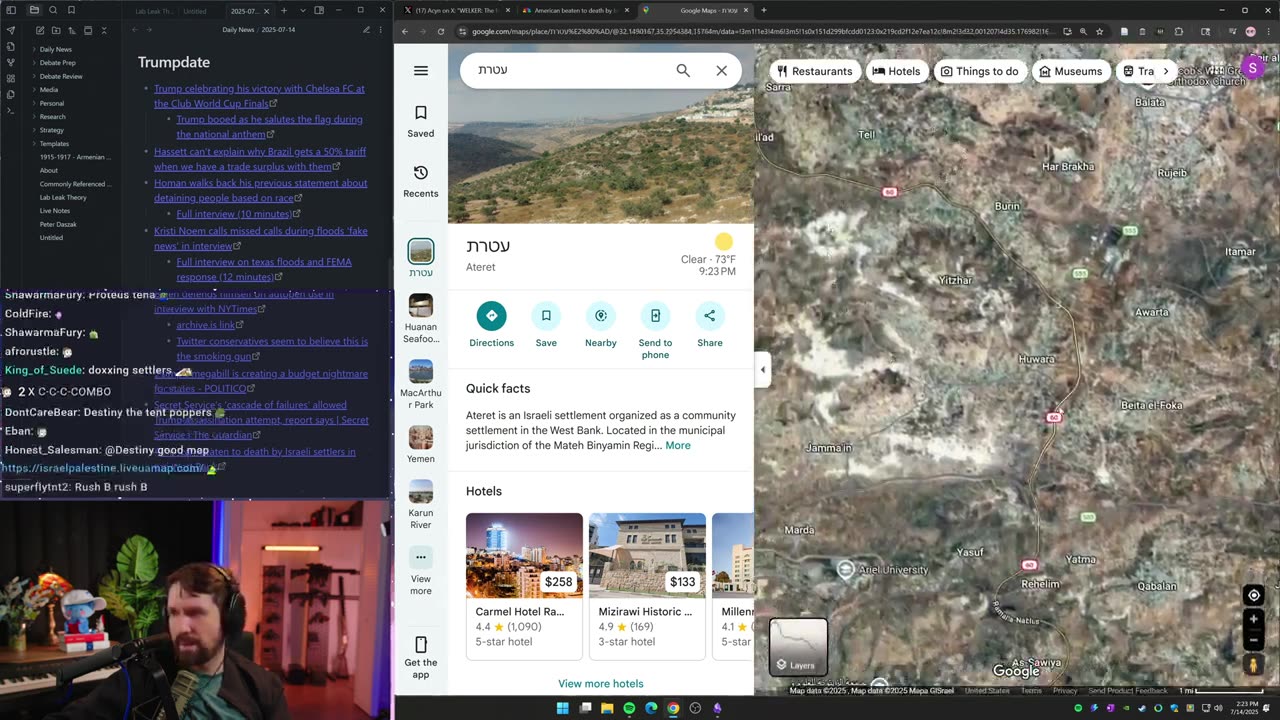Open the Carmel Hotel card

click(524, 586)
